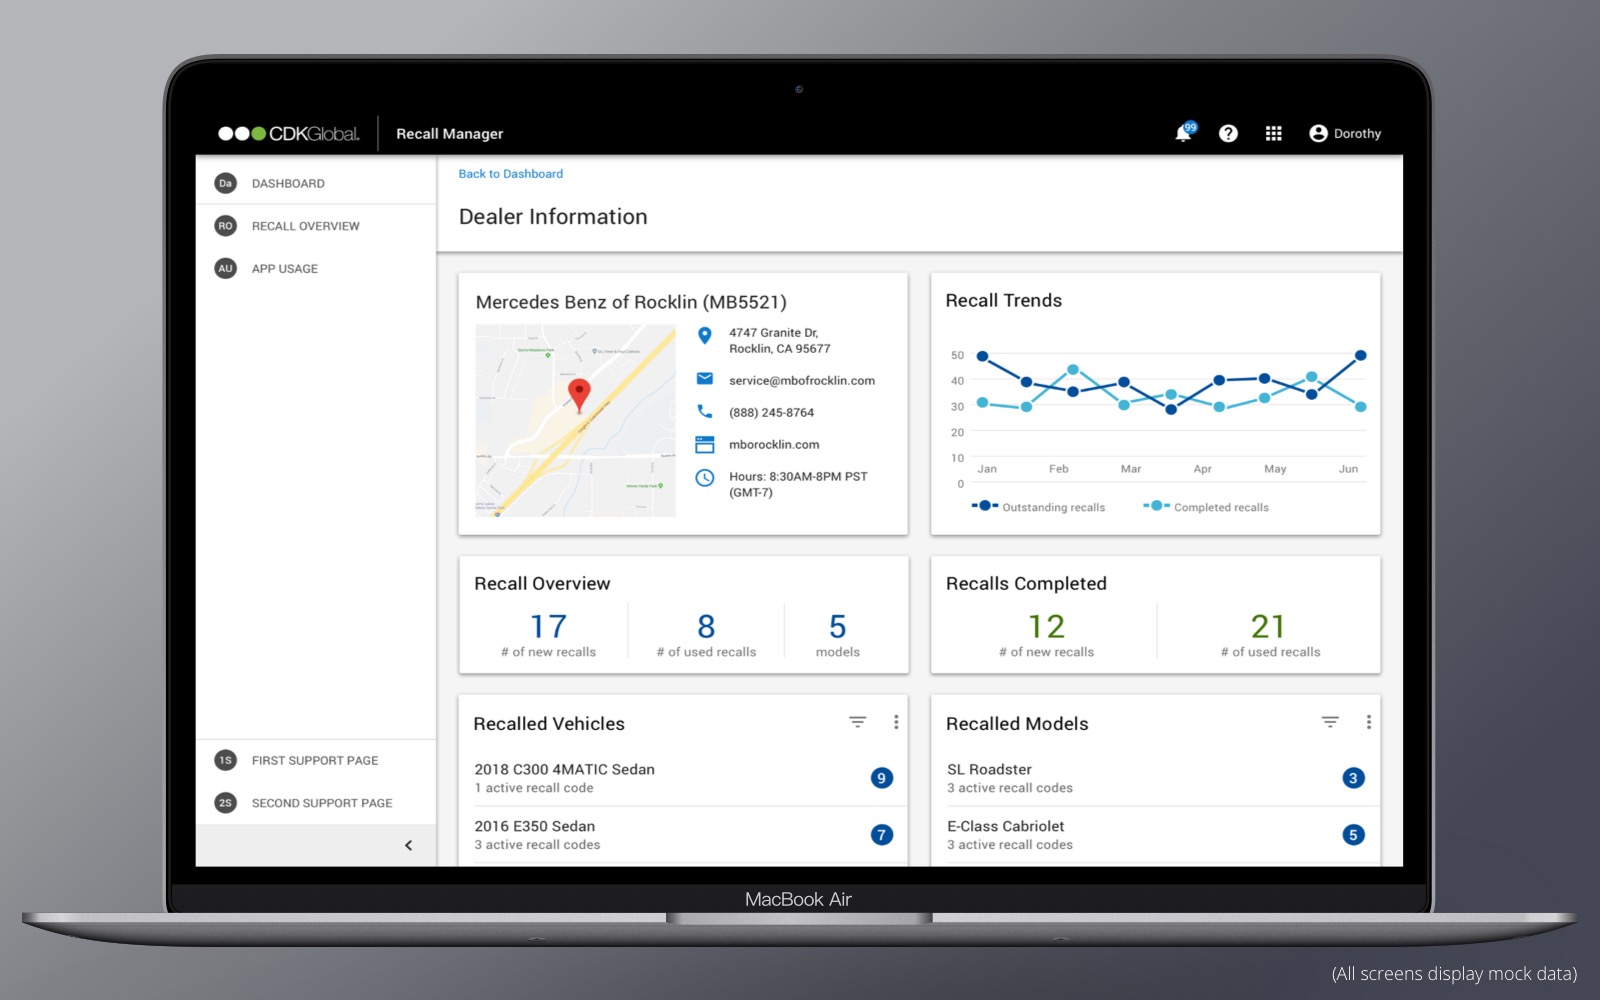Click the 17 new recalls count

tap(548, 627)
